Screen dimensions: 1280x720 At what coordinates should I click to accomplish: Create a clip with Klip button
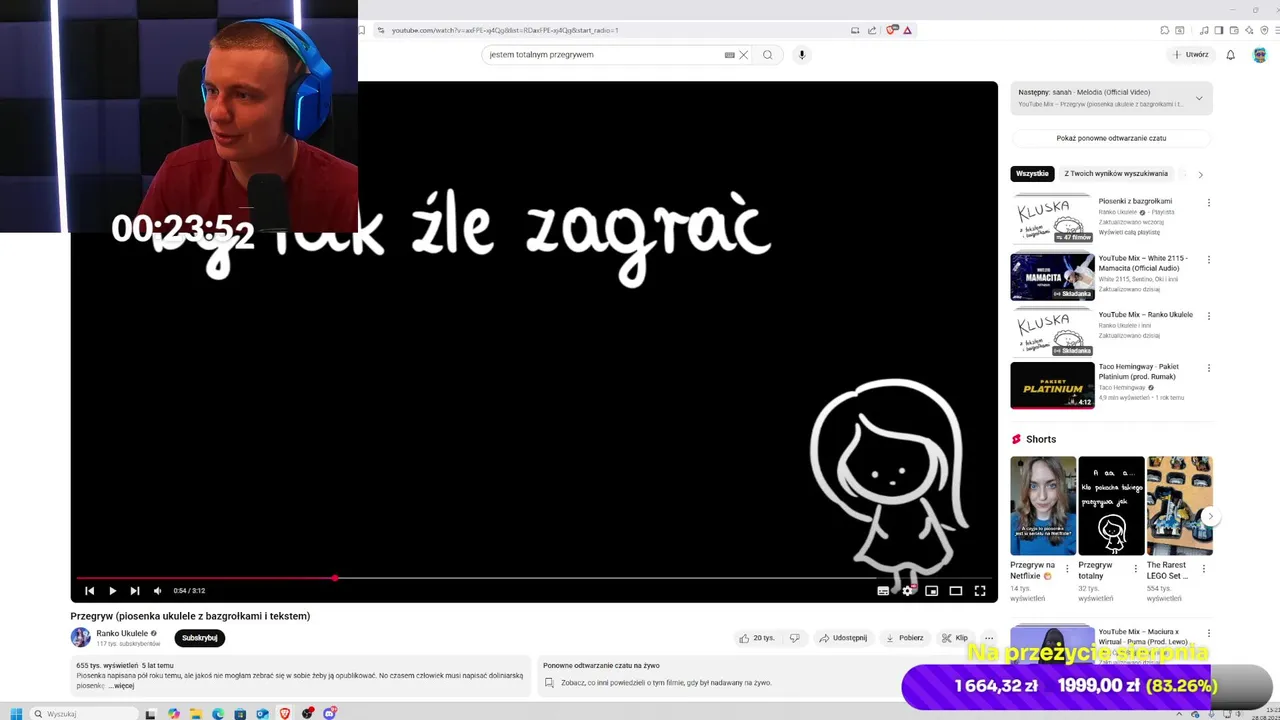click(x=955, y=638)
